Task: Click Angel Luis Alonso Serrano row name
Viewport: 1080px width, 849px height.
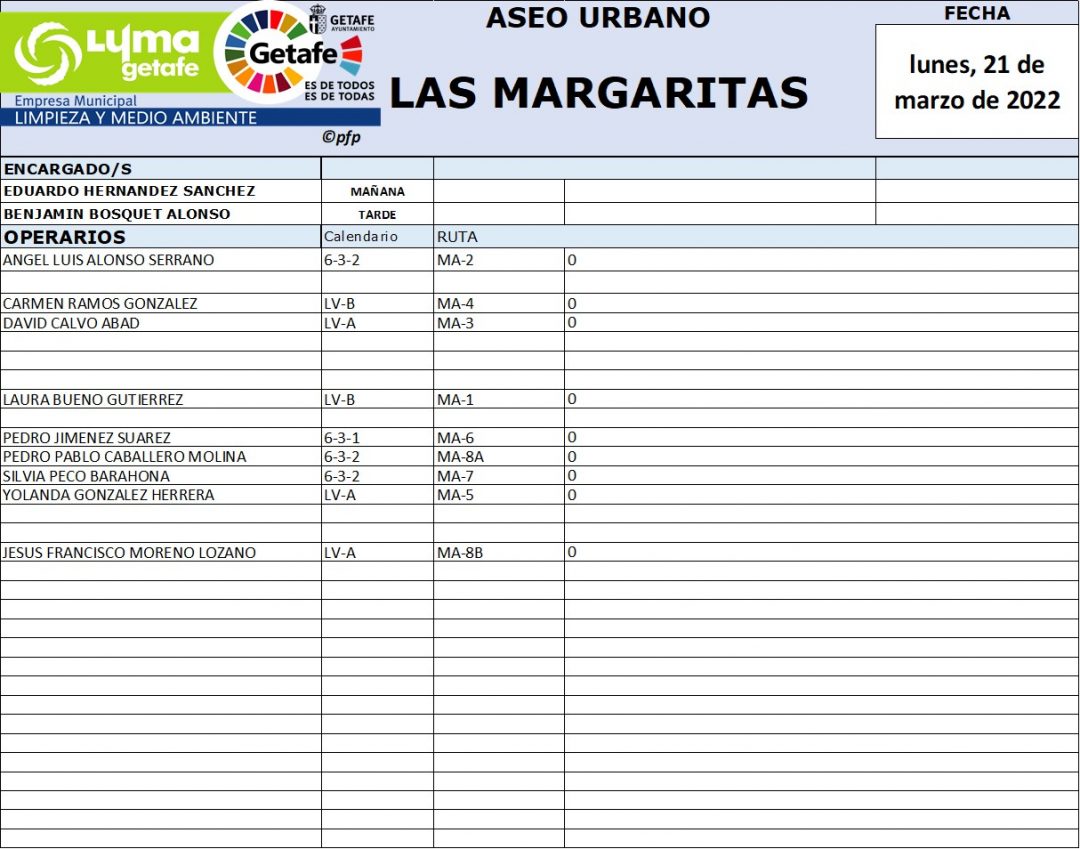Action: tap(109, 260)
